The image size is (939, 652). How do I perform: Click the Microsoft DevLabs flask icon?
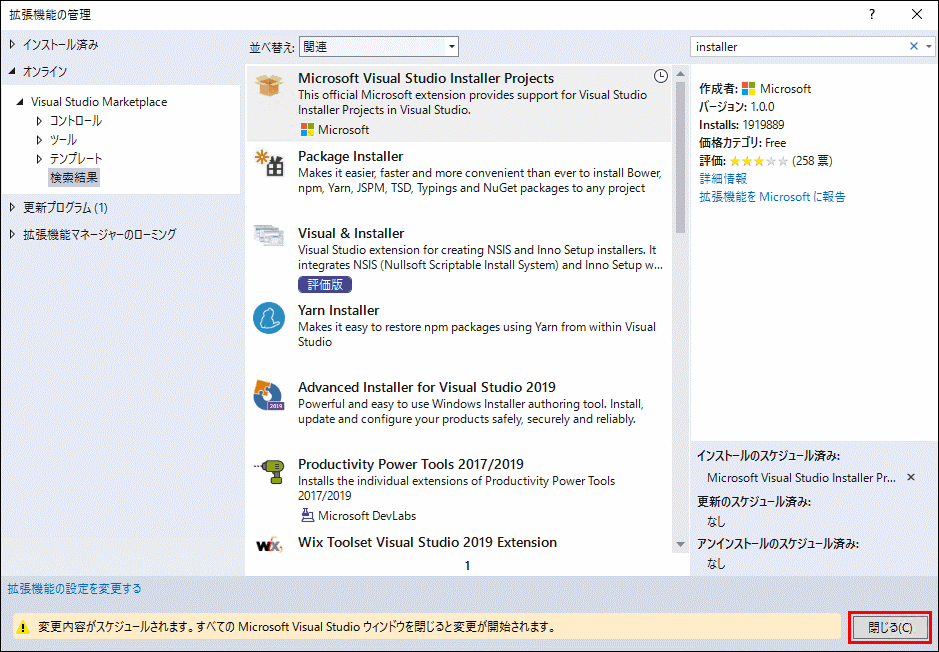[x=307, y=515]
